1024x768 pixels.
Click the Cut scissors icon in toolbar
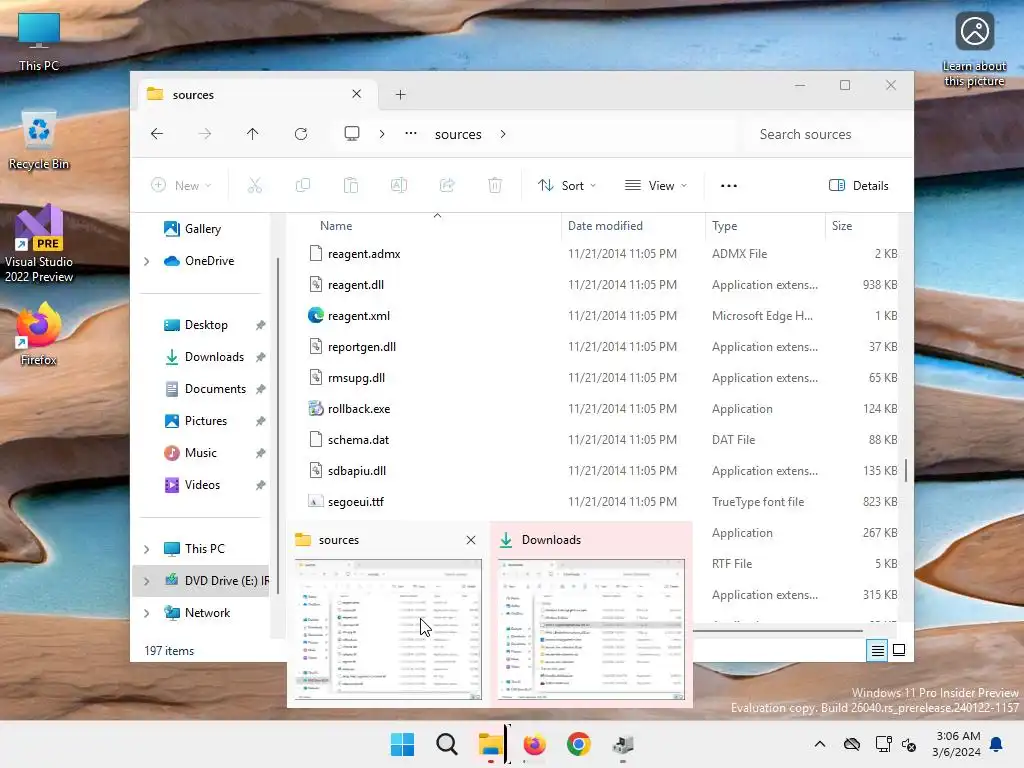click(255, 185)
